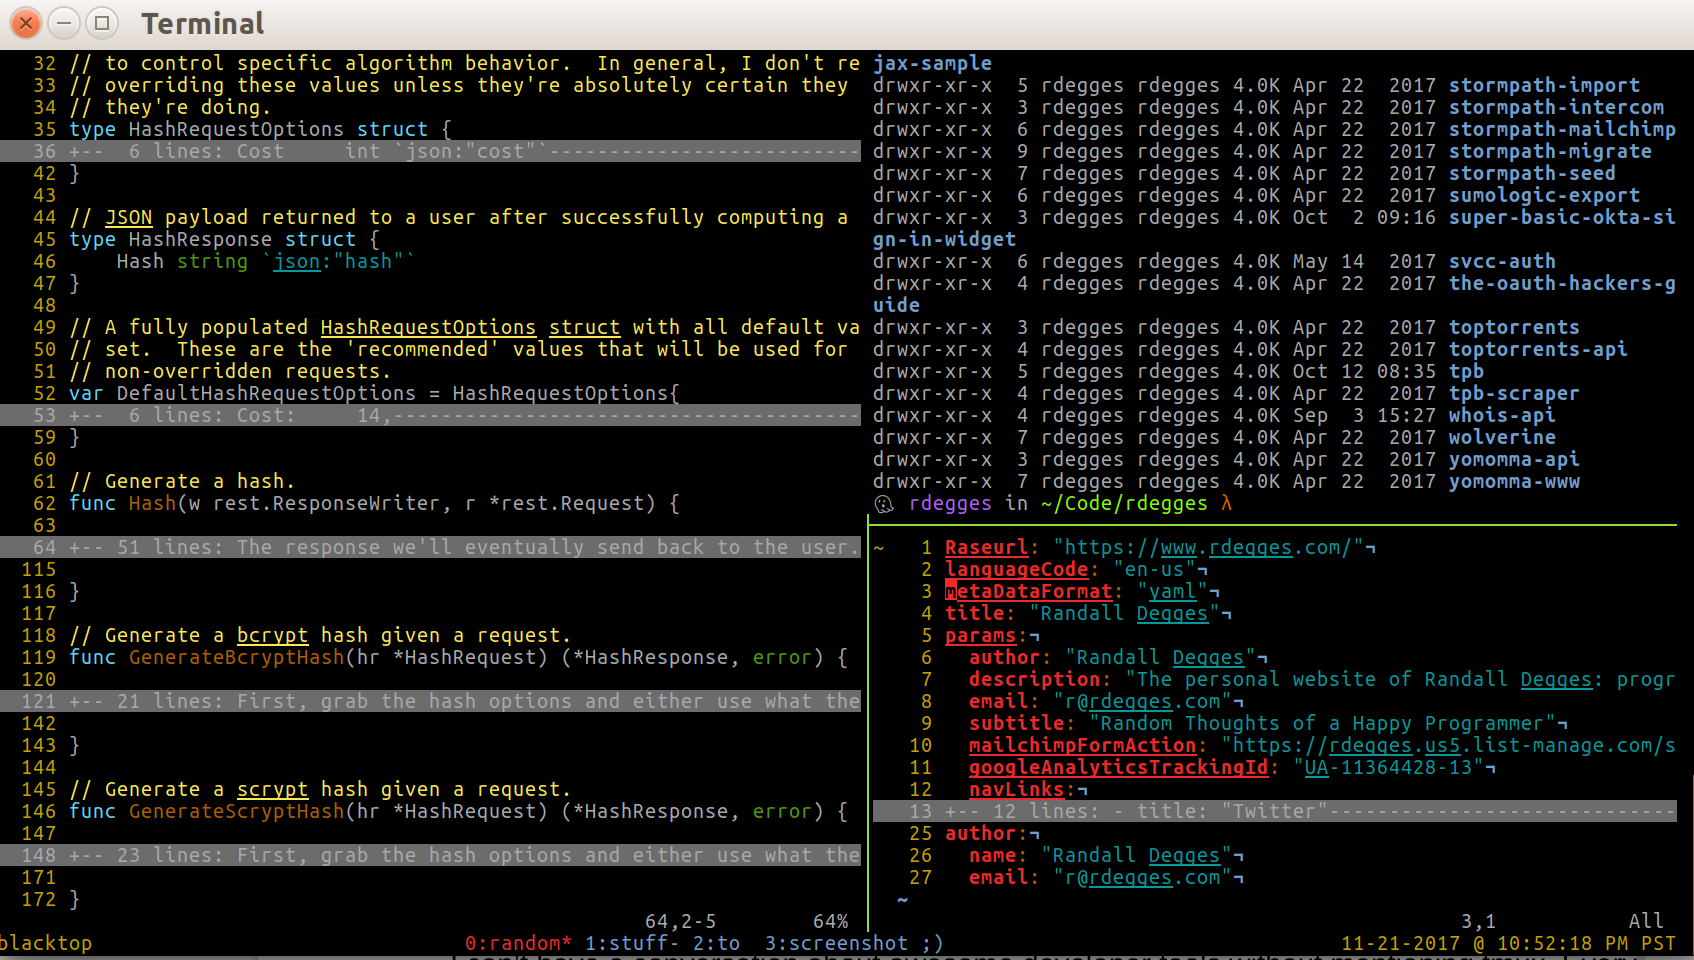Click the blacktop session name

tap(46, 943)
